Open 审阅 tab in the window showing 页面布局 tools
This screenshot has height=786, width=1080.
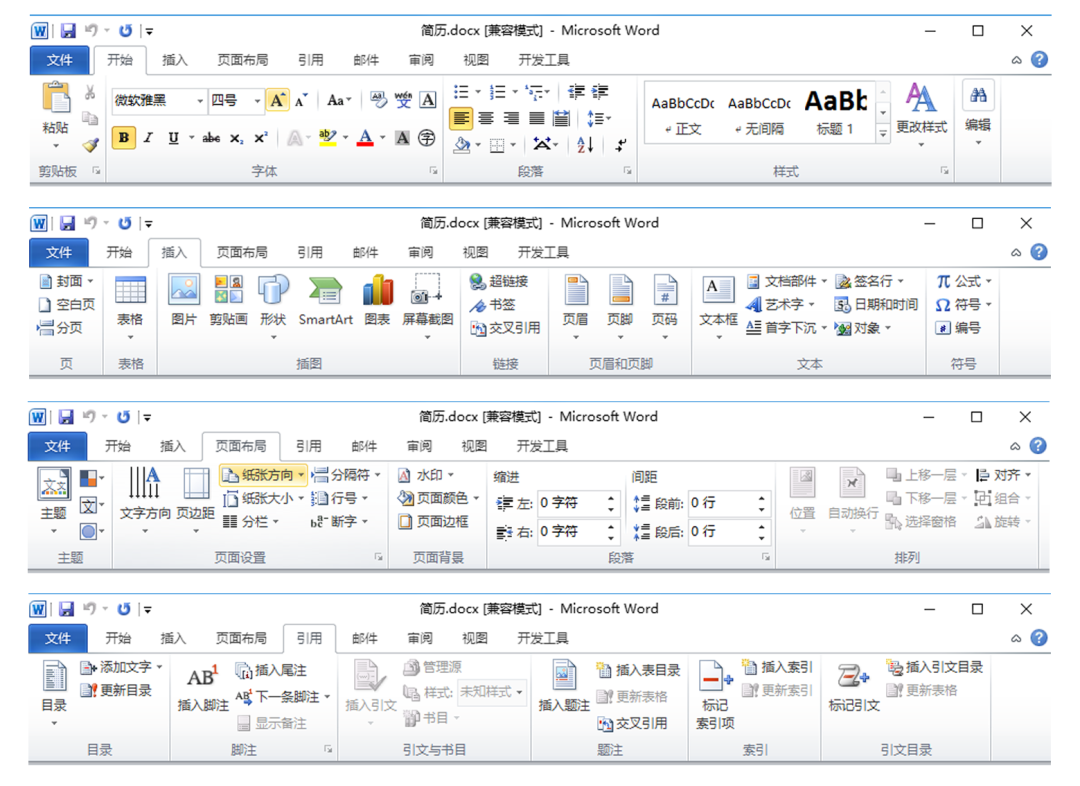pos(420,446)
